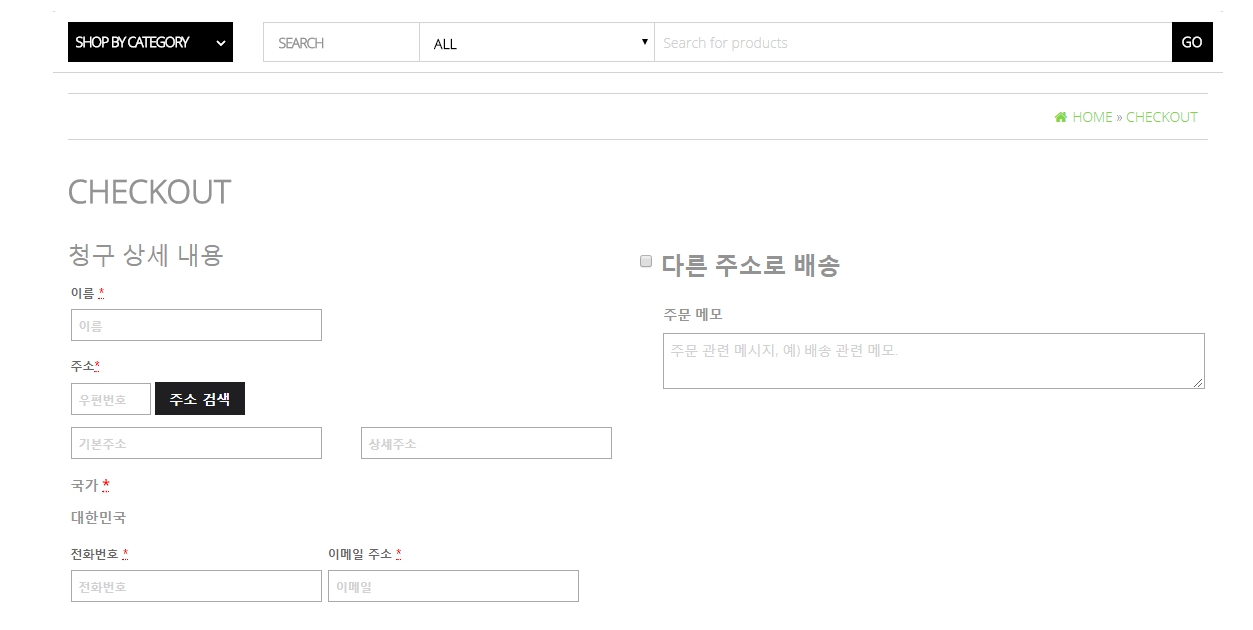This screenshot has height=630, width=1253.
Task: Click the 전화번호 phone number field
Action: click(x=197, y=586)
